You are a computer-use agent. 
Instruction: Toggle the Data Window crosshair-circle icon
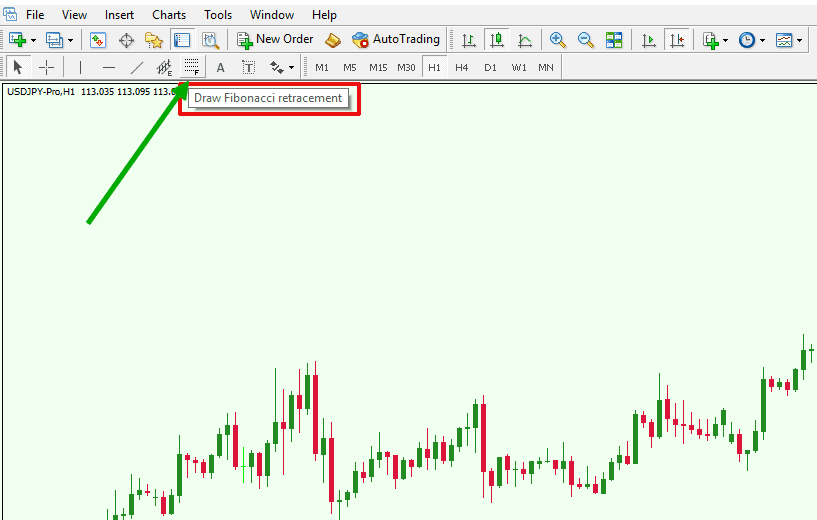126,40
